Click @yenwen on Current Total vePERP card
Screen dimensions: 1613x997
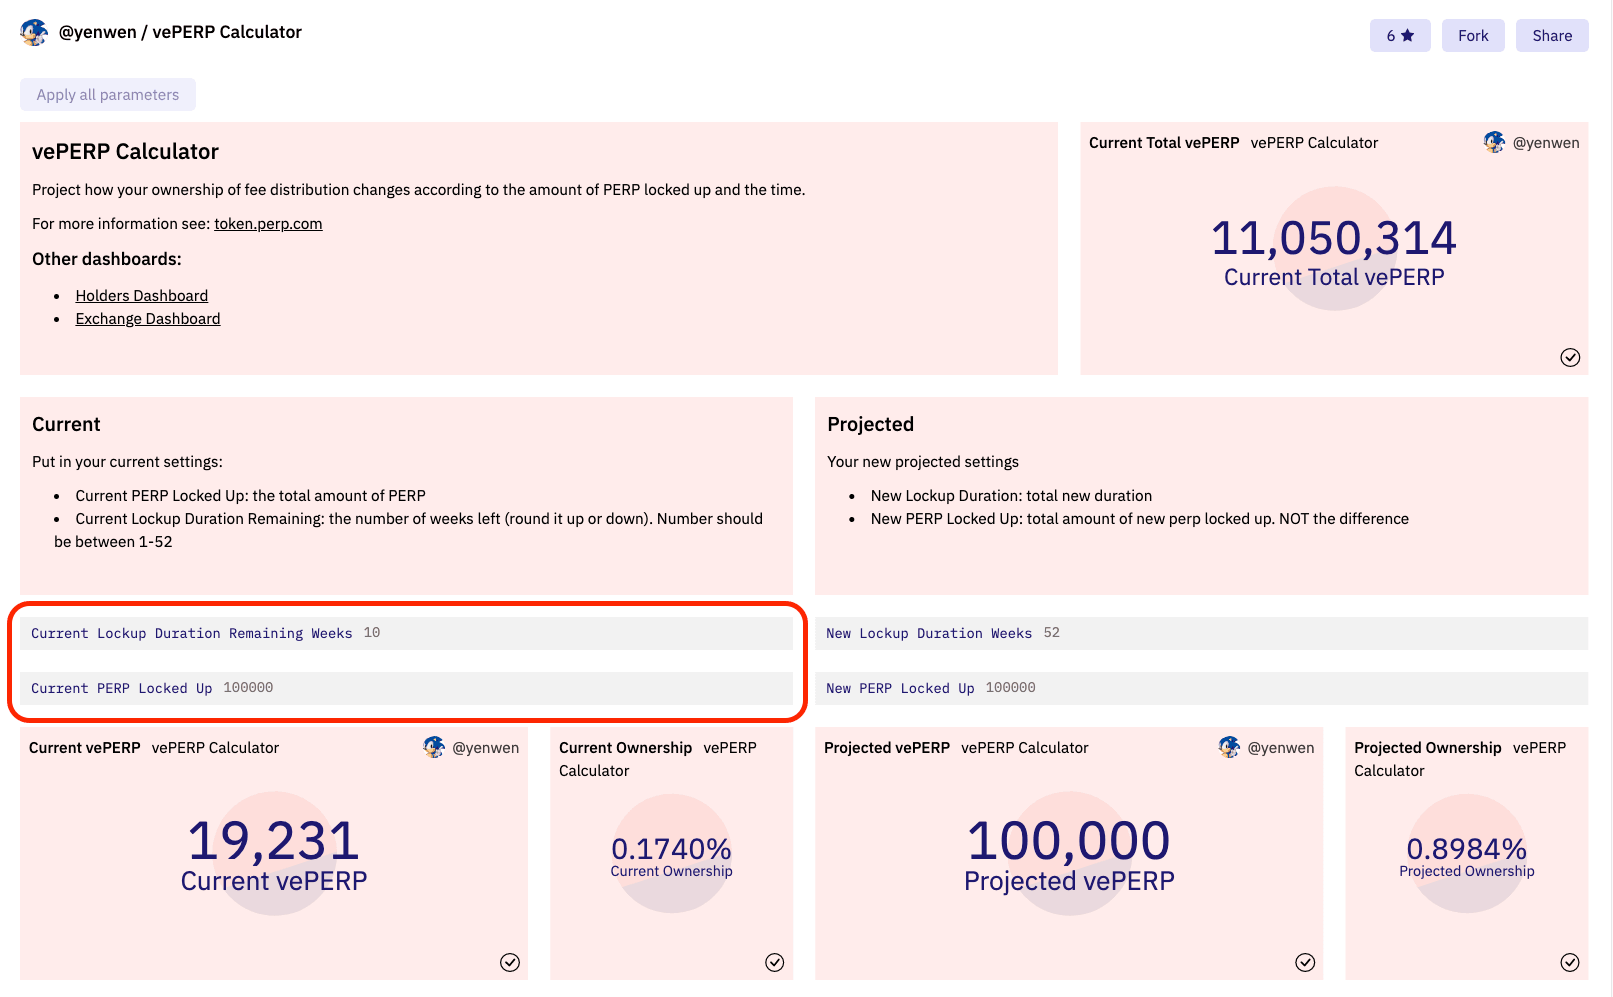click(x=1546, y=143)
